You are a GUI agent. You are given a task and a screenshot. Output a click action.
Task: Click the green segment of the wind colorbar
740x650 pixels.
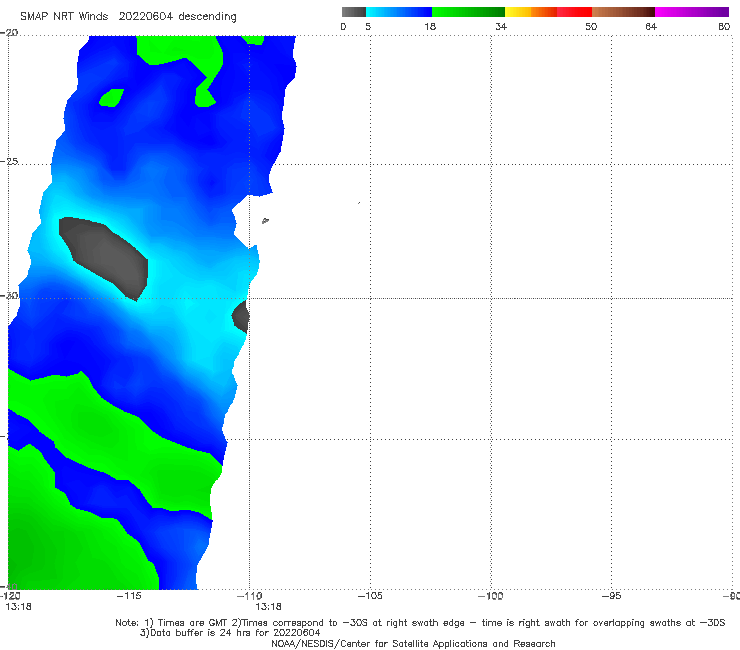click(x=468, y=12)
